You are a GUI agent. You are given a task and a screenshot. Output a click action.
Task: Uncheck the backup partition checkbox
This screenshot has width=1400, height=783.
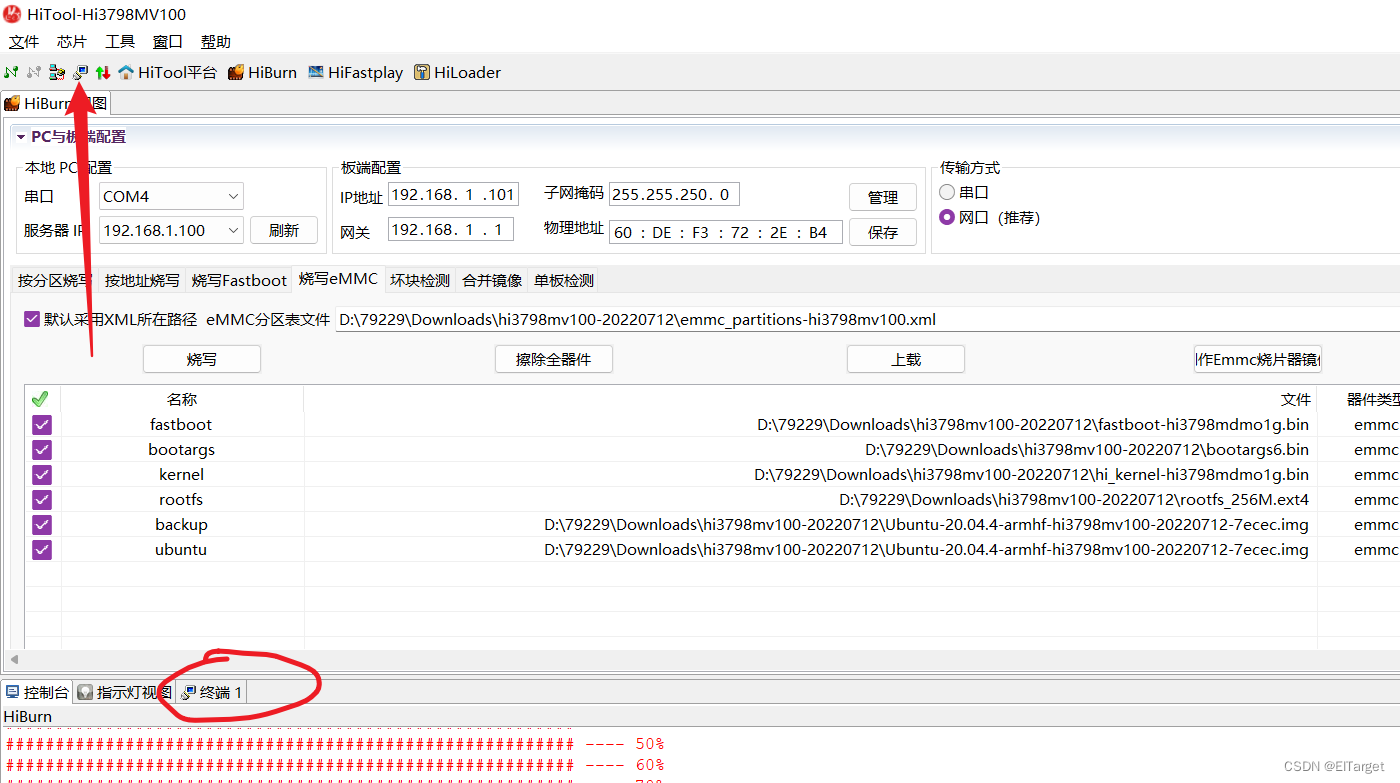41,524
